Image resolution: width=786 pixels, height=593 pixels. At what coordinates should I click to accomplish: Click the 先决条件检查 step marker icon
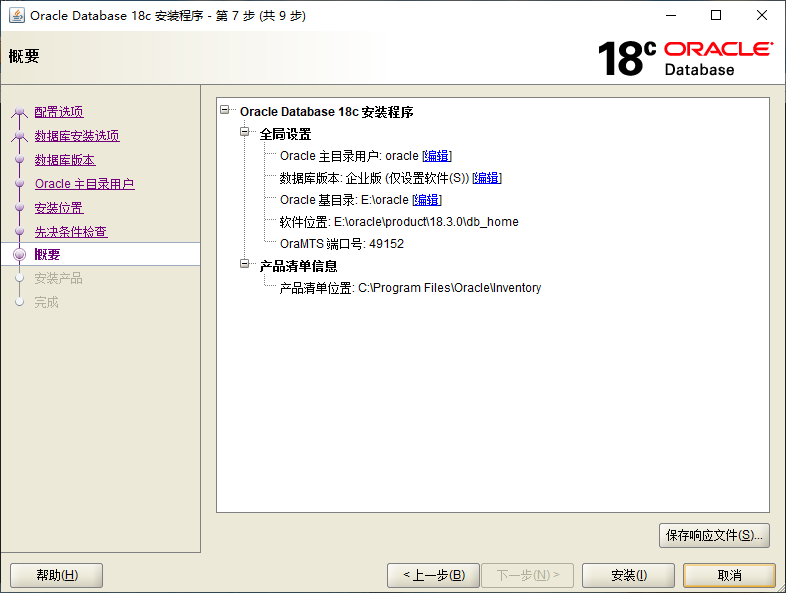coord(20,232)
